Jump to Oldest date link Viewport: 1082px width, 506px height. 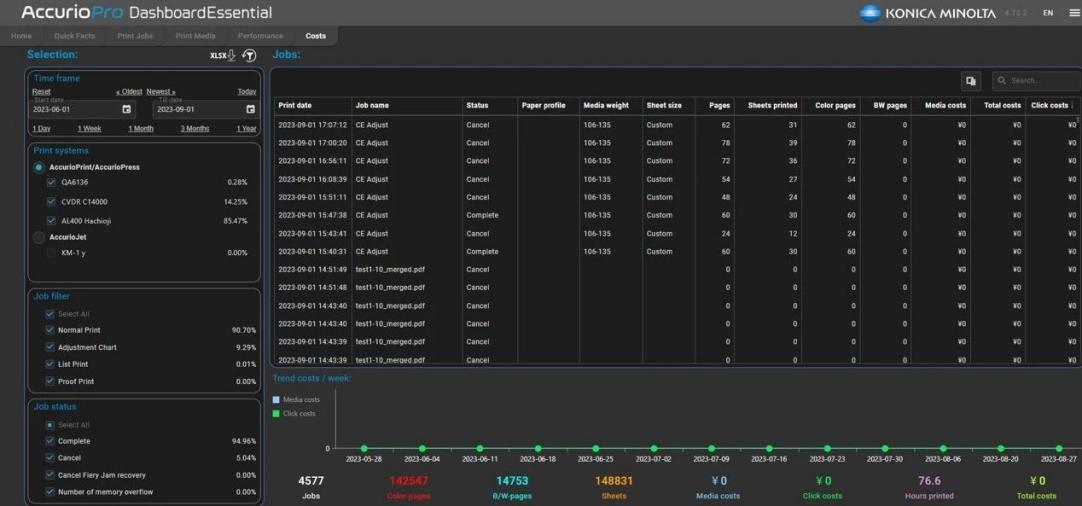pos(129,91)
